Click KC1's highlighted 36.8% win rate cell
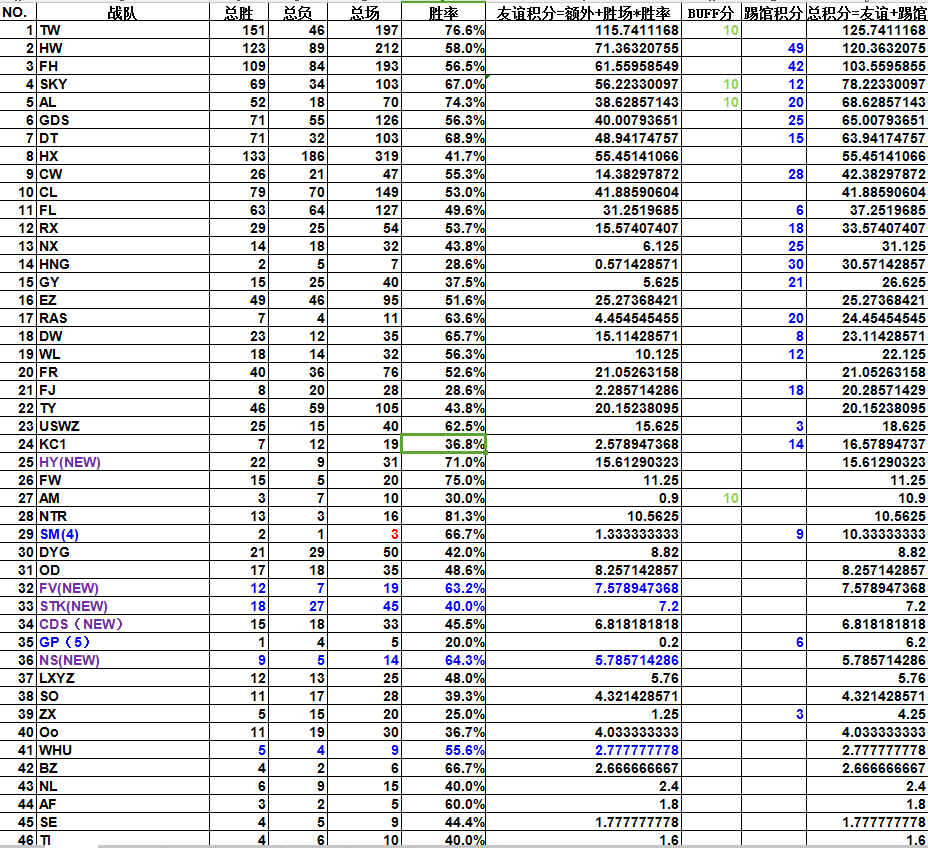Screen dimensions: 928x848 pyautogui.click(x=443, y=444)
